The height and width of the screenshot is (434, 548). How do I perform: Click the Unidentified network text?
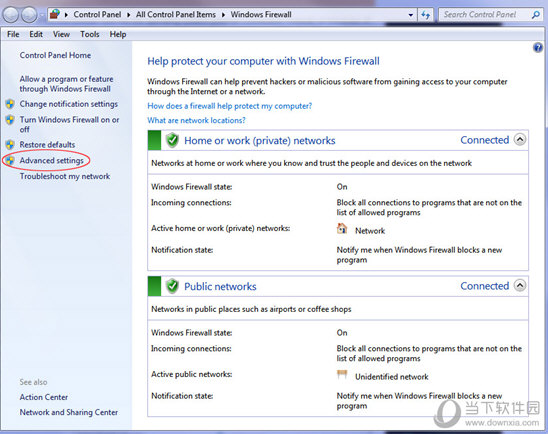pos(392,377)
